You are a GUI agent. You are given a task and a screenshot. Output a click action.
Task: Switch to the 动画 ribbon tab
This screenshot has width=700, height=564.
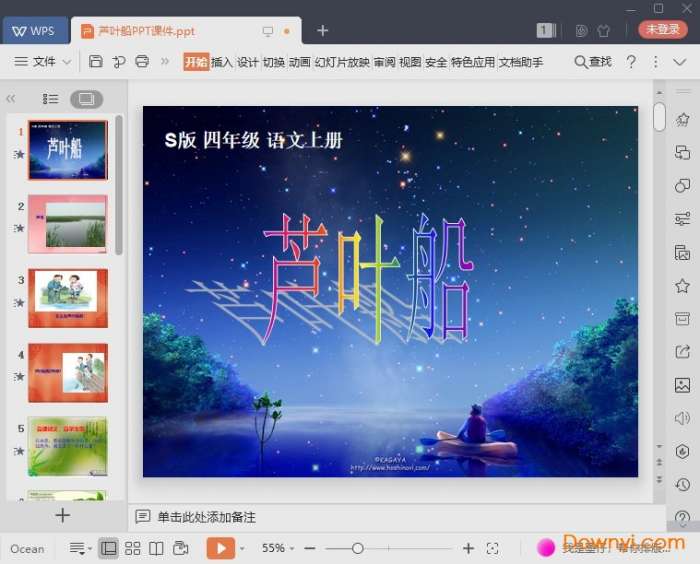pos(300,62)
